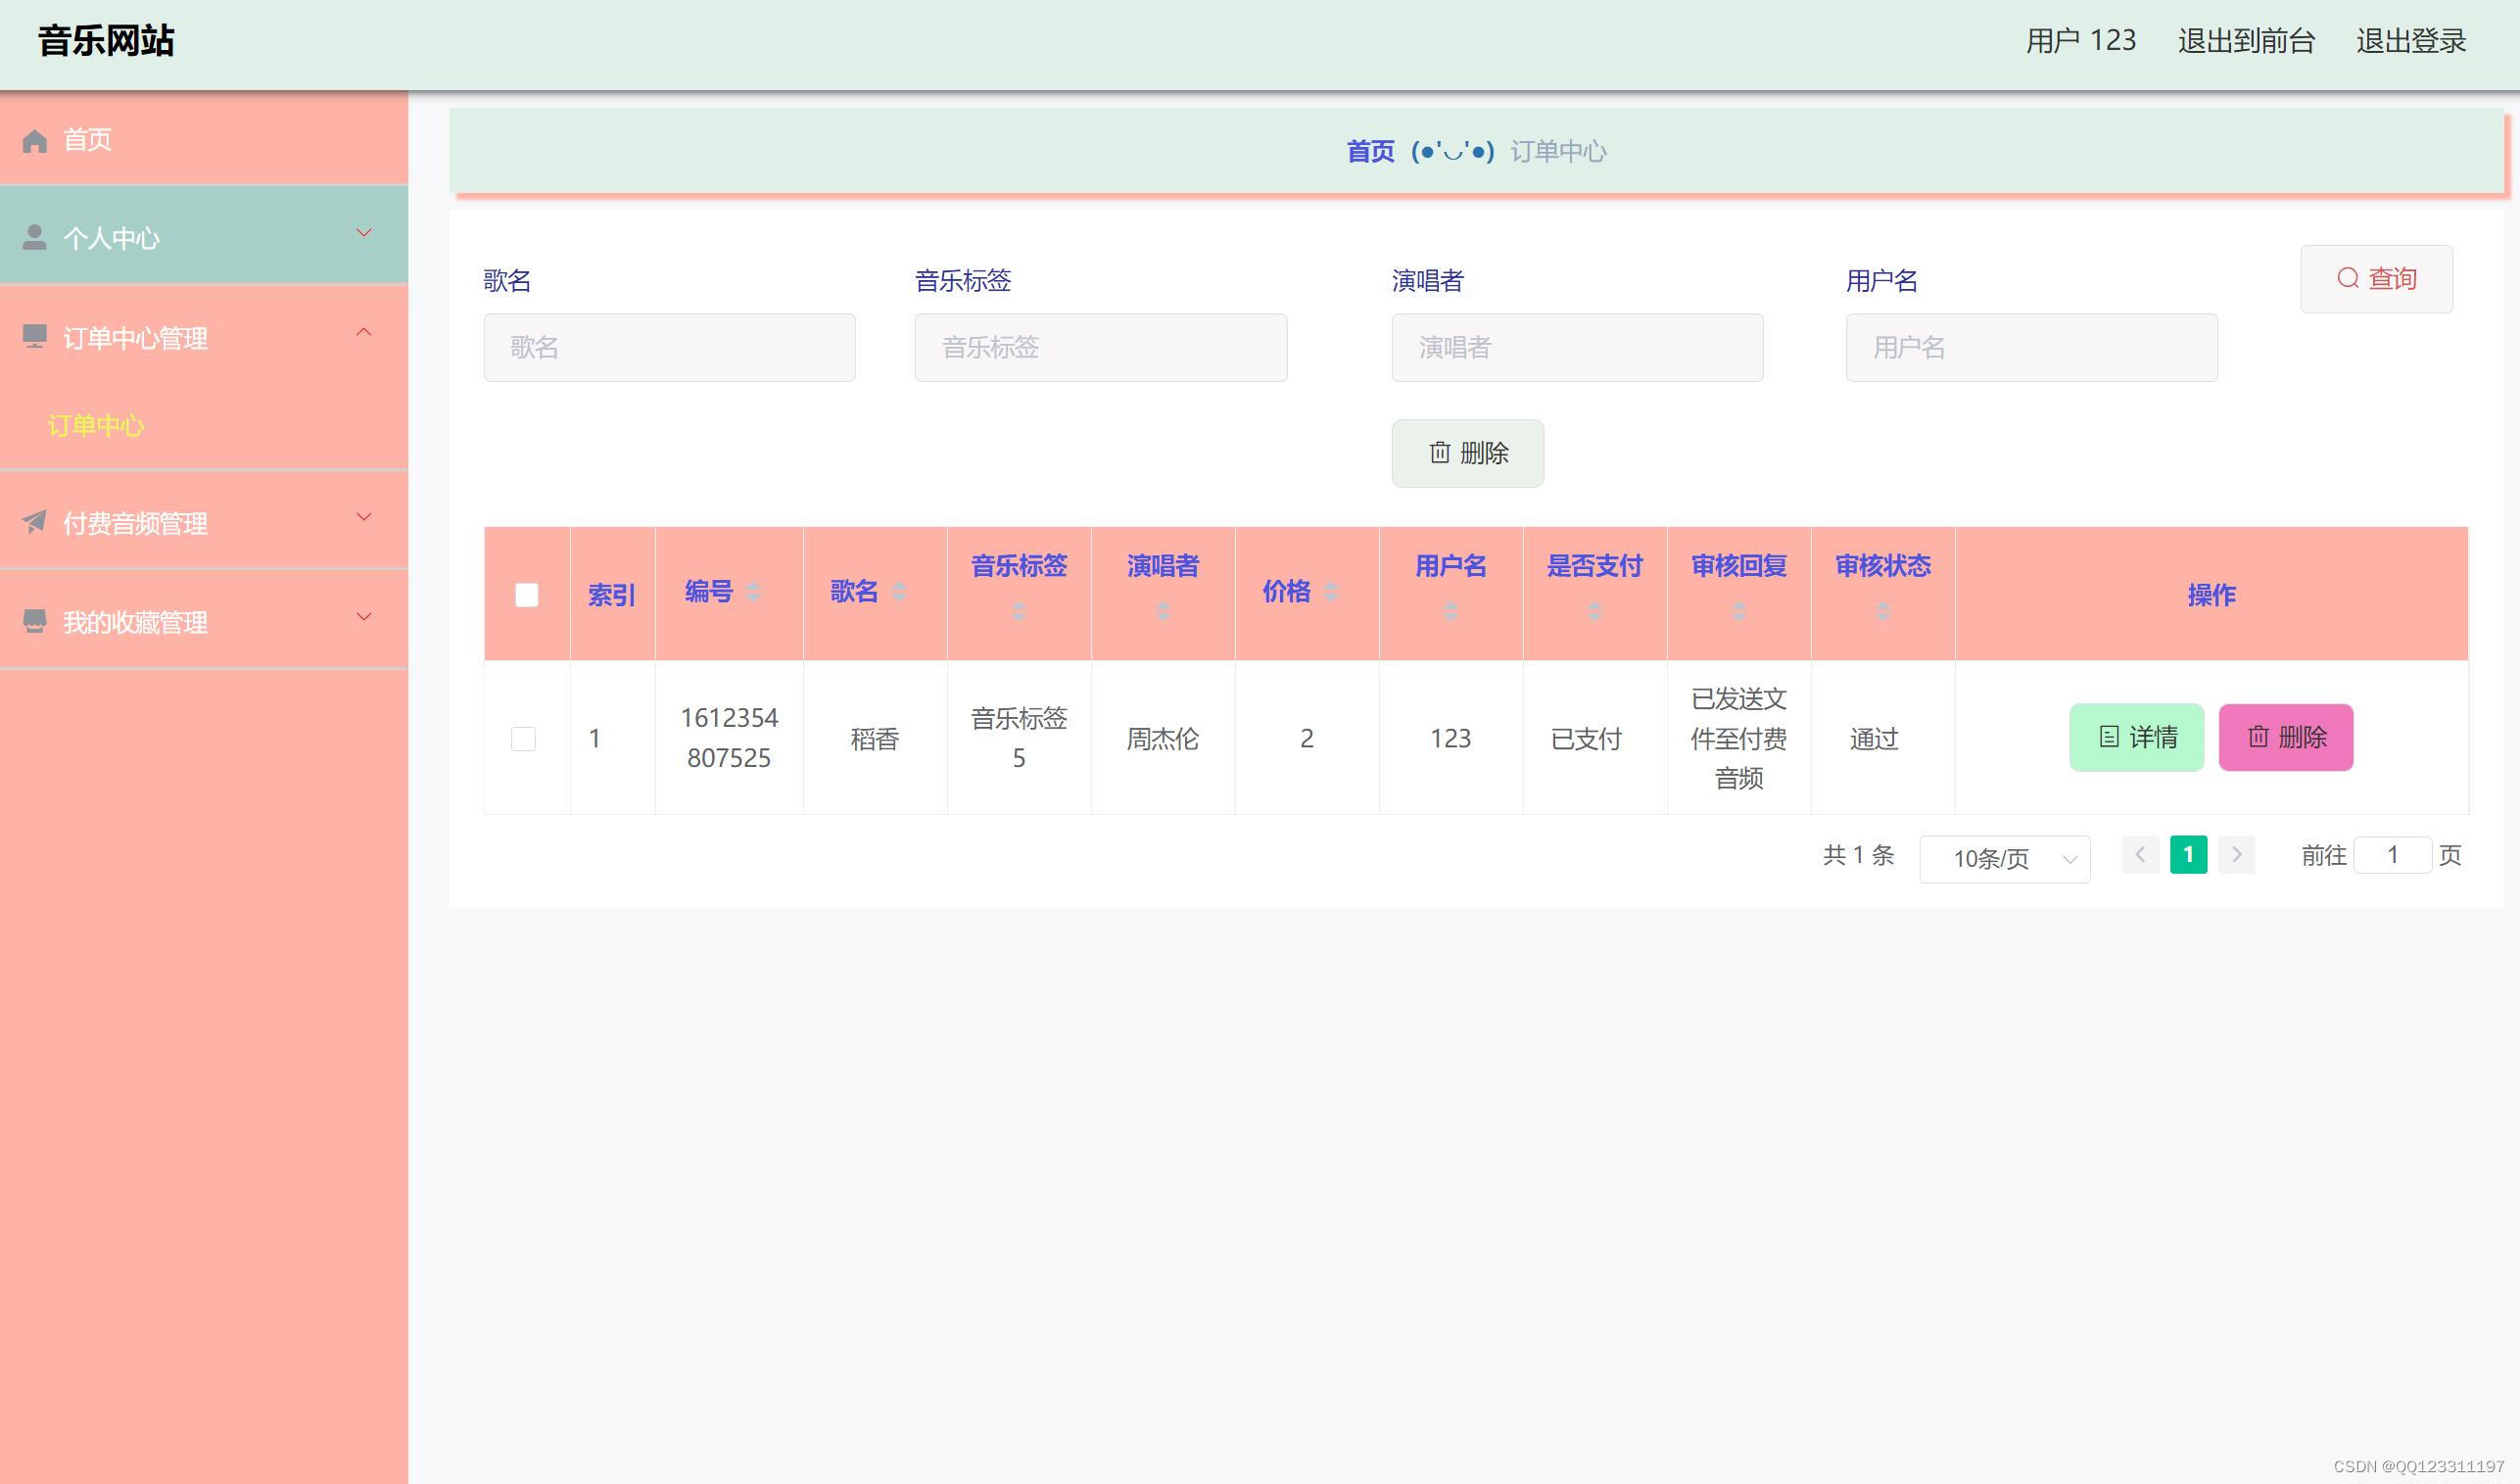The image size is (2520, 1484).
Task: Click the 查询 search button
Action: (2376, 279)
